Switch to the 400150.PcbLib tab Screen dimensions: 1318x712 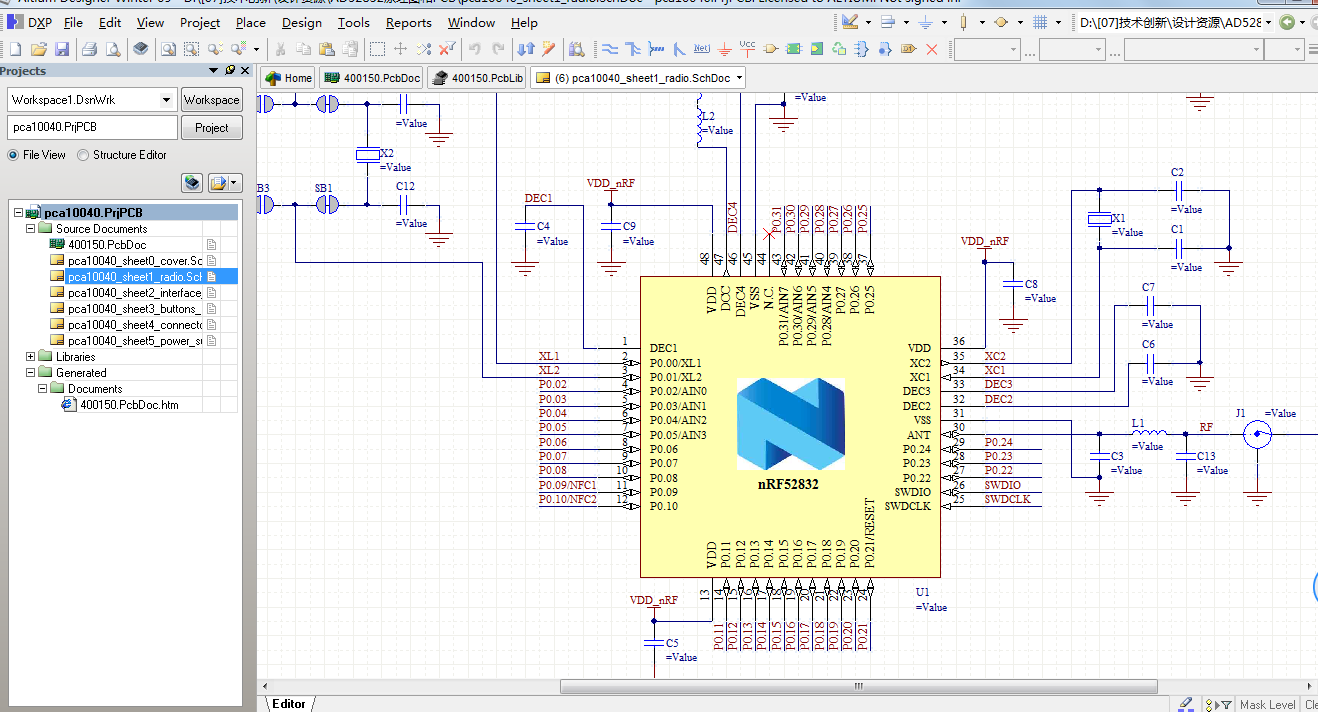pos(477,78)
